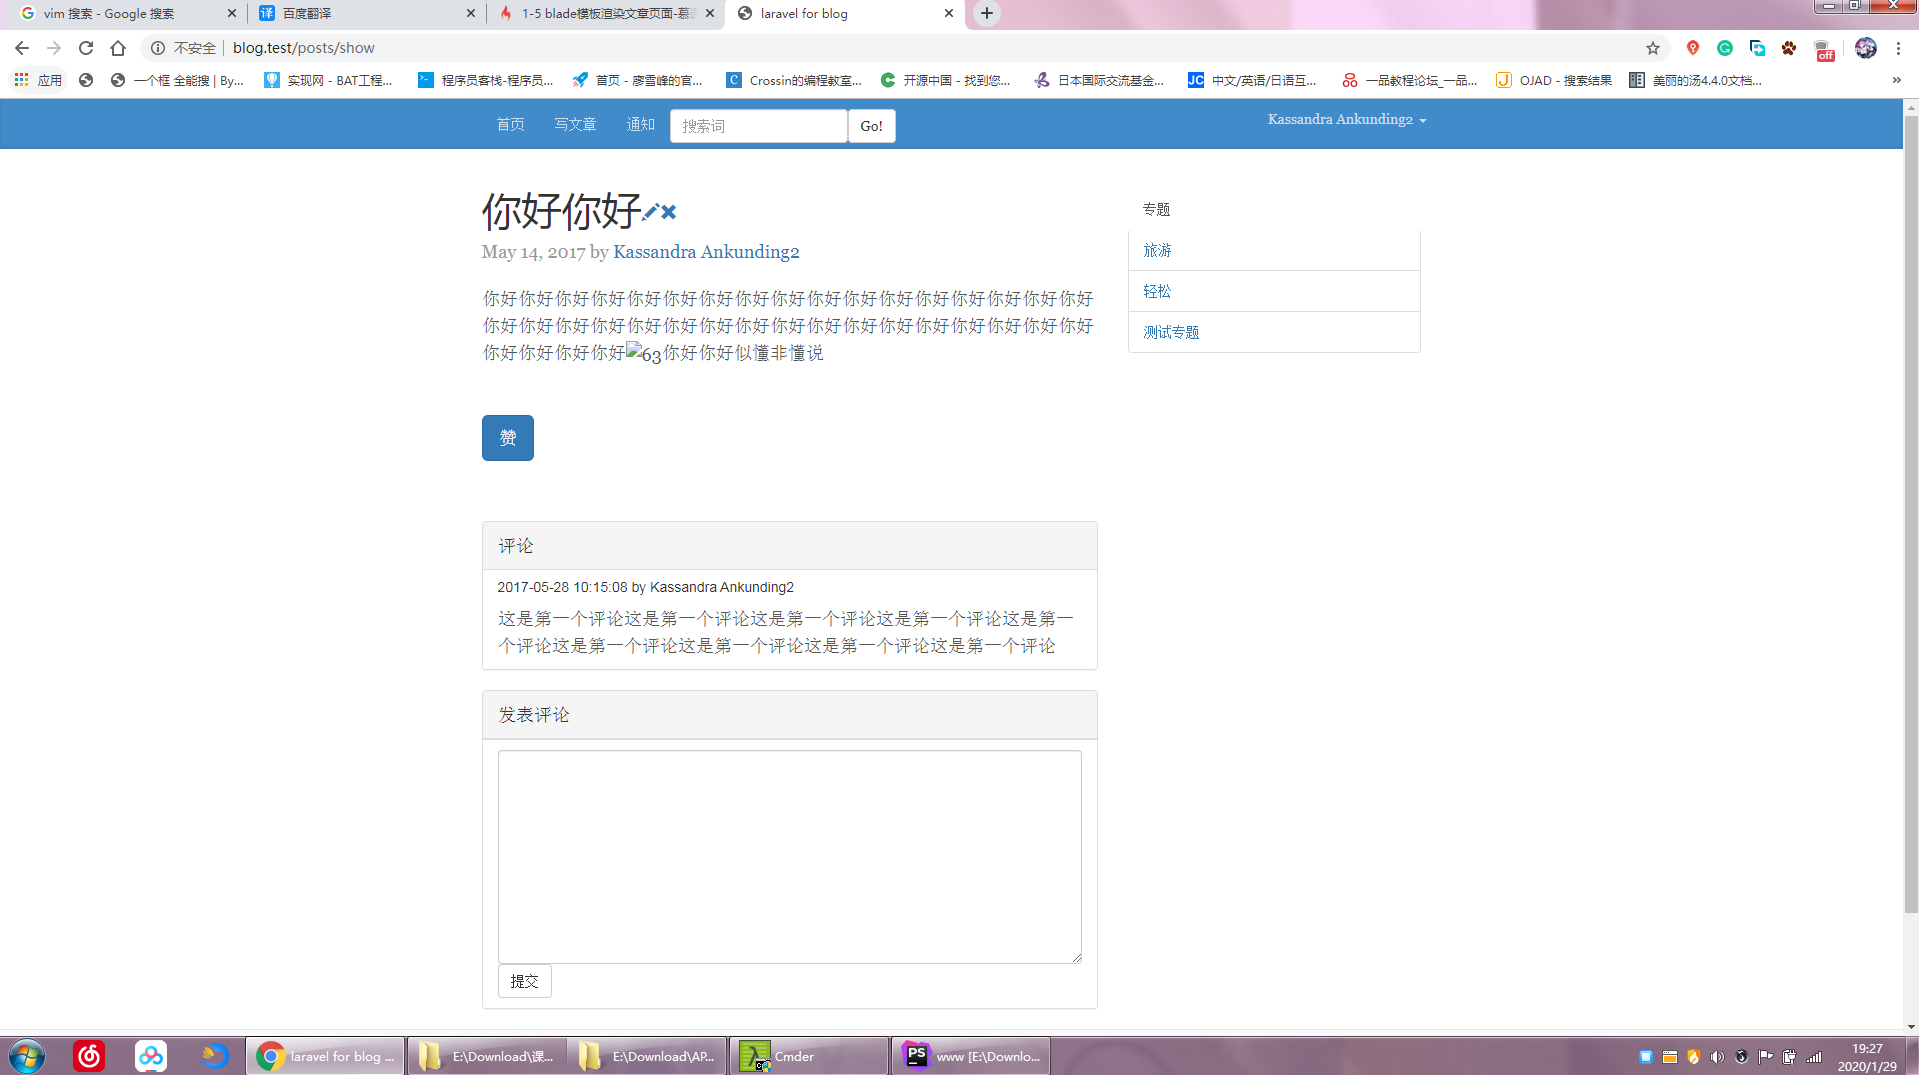Switch to the PhpStorm www window in the taskbar

[971, 1056]
